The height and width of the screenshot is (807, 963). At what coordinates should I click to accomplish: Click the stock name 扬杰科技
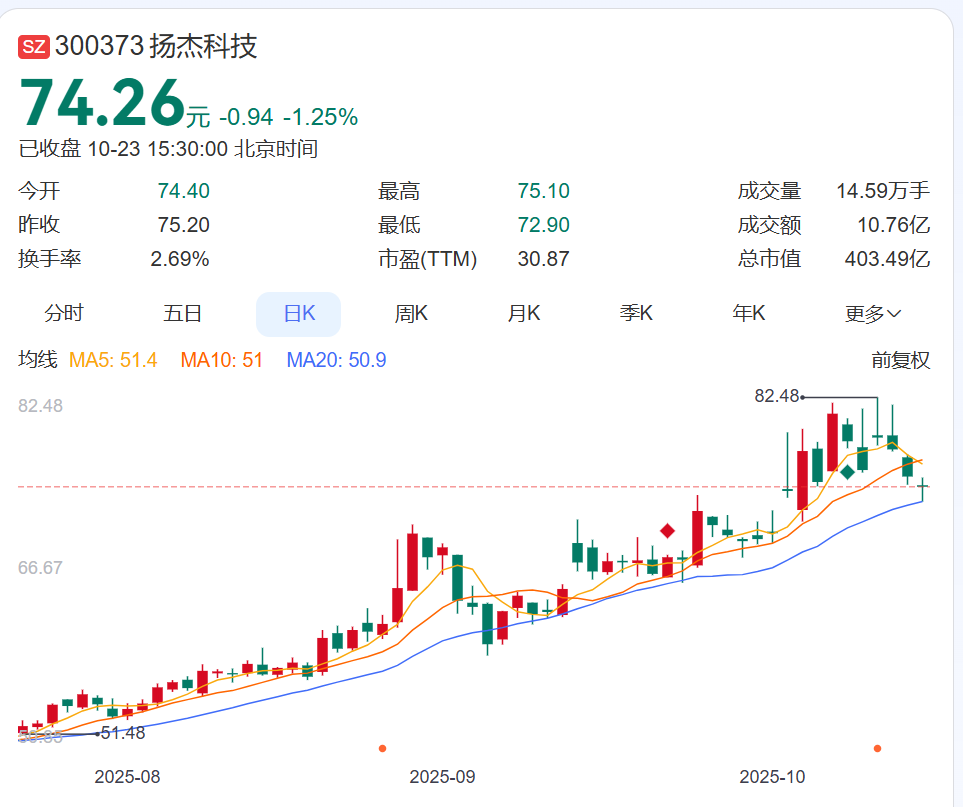coord(204,46)
